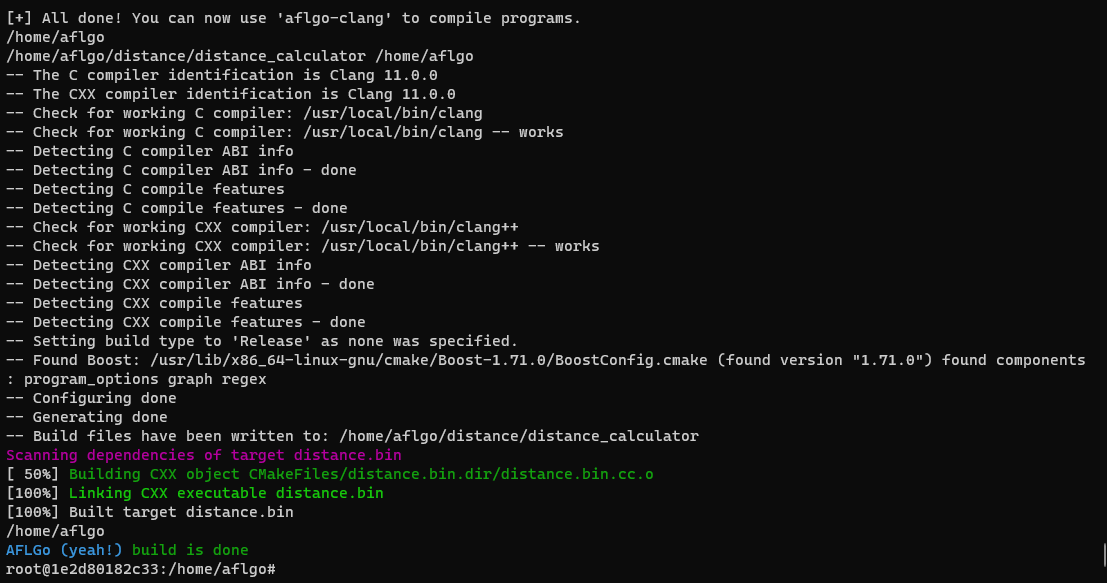Click the 'Generating done' line

coord(87,417)
